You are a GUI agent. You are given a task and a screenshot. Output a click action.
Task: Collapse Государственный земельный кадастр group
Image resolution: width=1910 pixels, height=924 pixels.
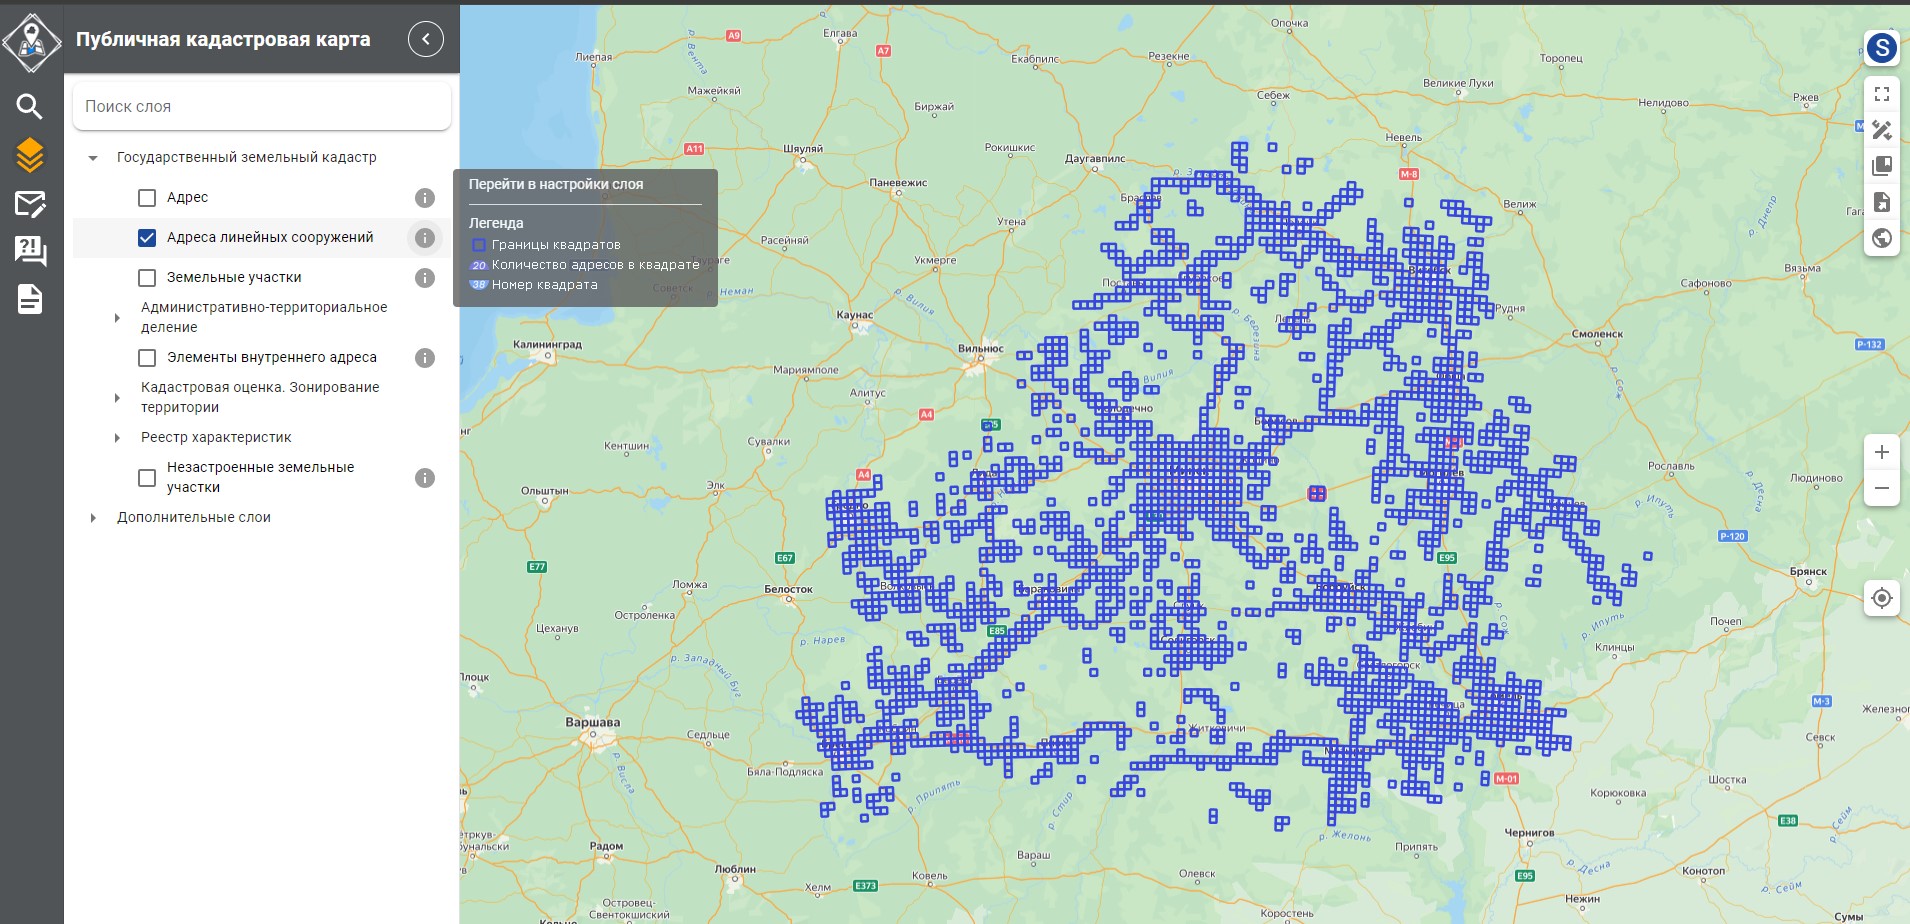pos(93,158)
